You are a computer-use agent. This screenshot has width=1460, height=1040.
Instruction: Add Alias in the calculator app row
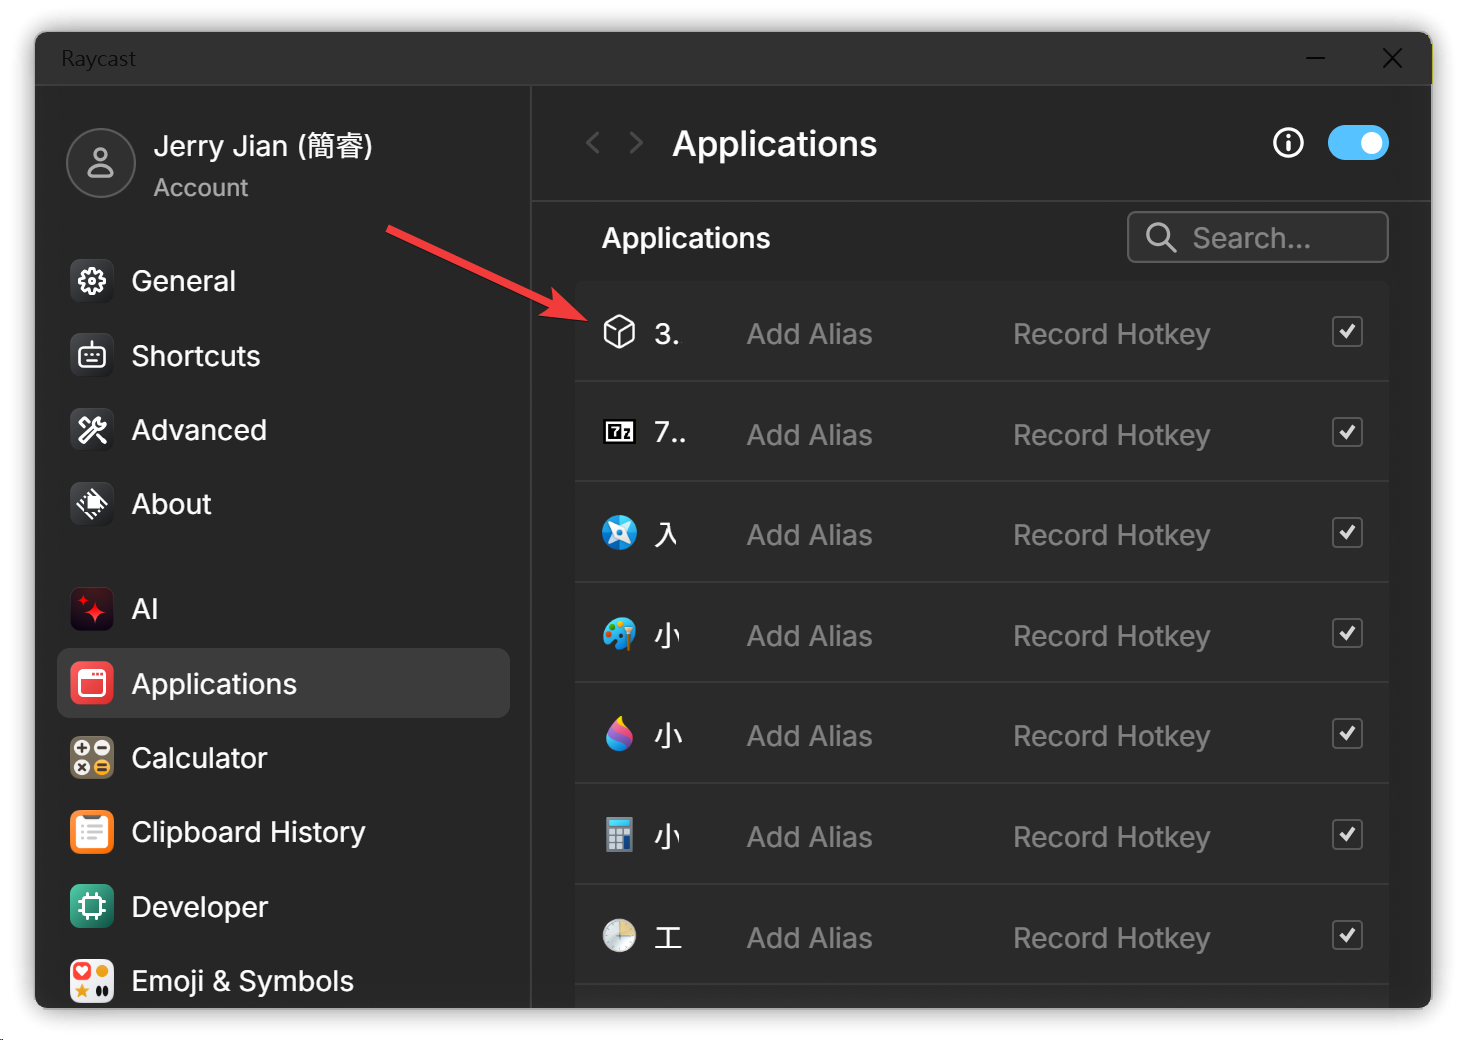[810, 837]
